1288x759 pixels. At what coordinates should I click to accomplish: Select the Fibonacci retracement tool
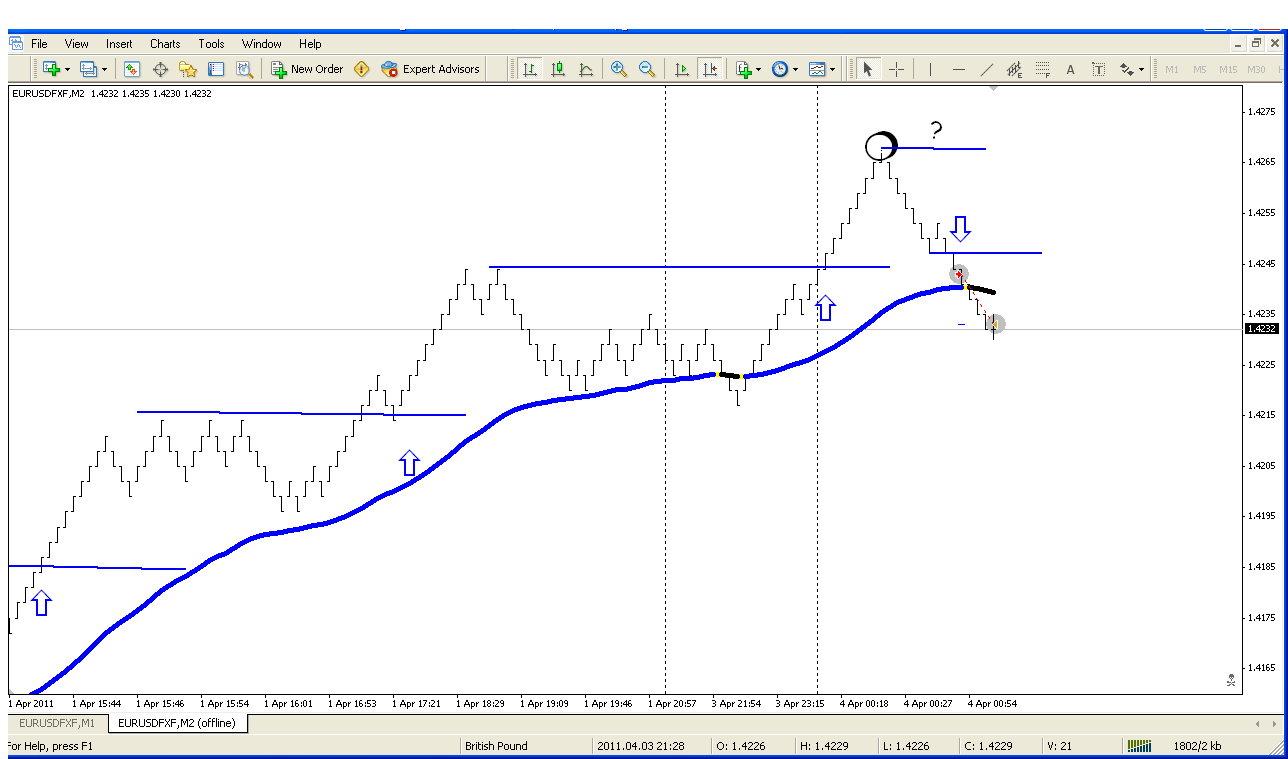[x=1043, y=69]
